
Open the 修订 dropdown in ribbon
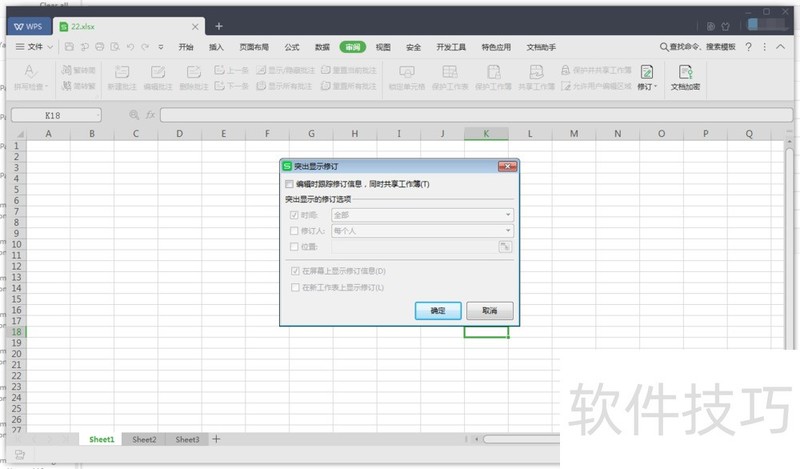[647, 87]
